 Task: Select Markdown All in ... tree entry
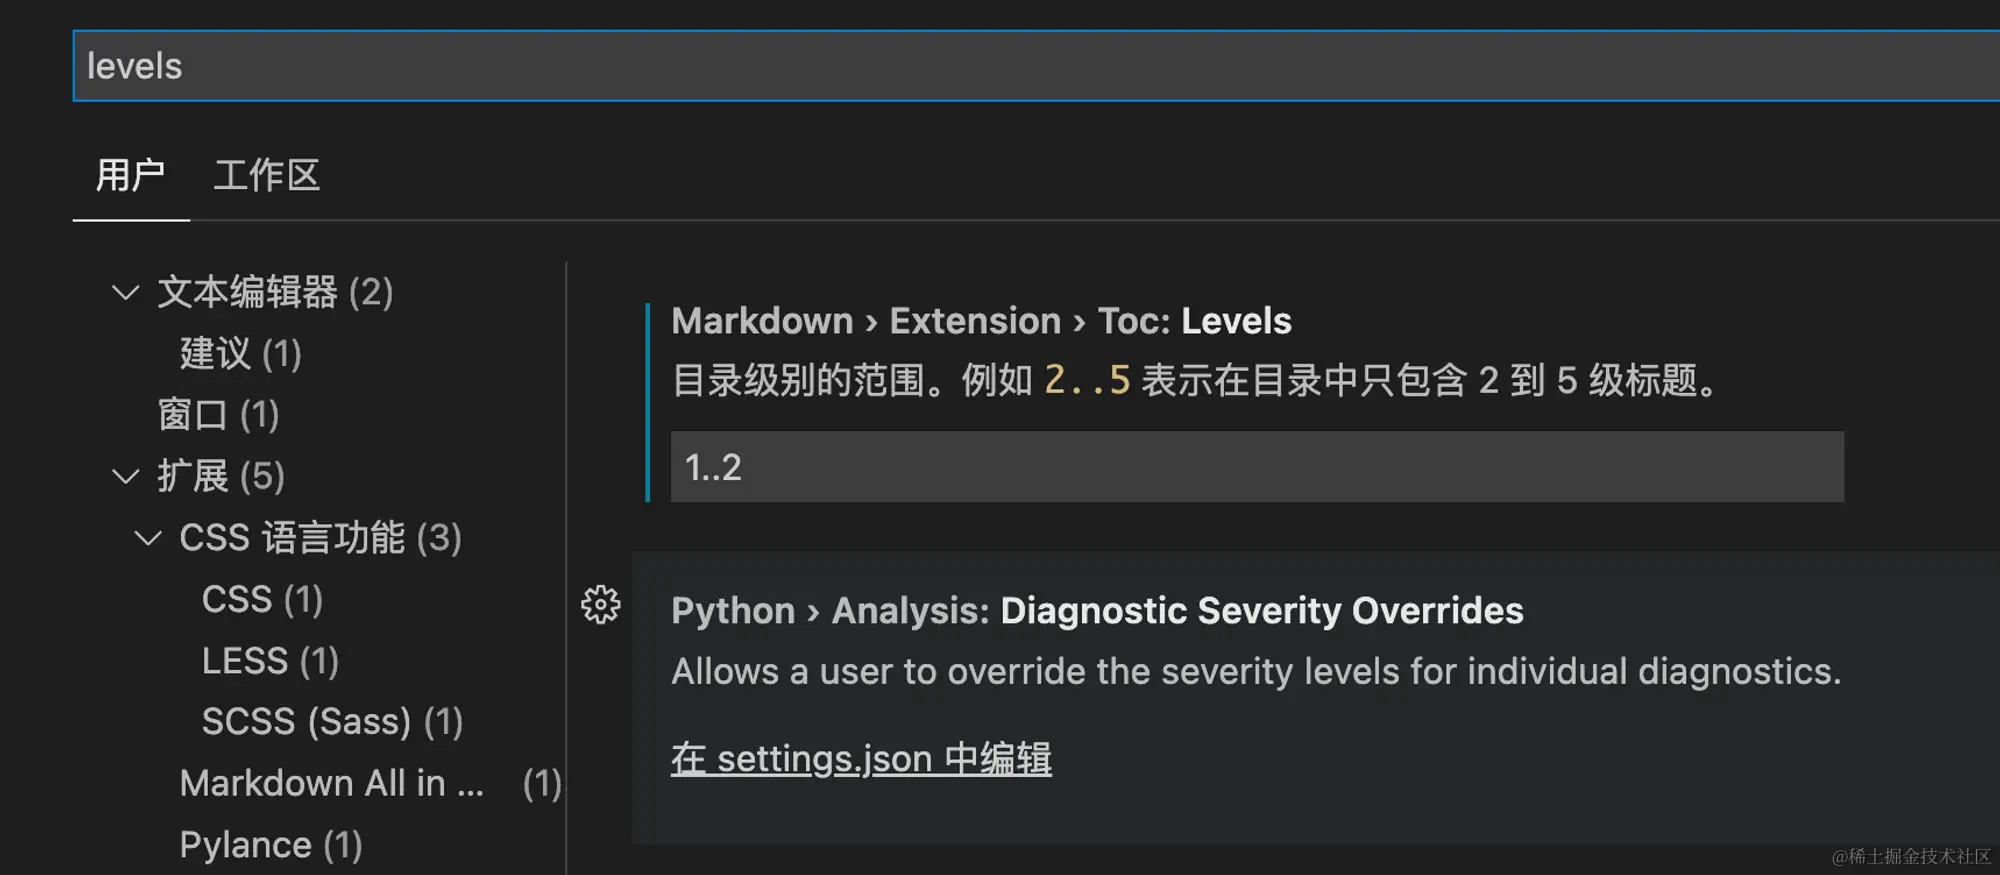tap(332, 784)
